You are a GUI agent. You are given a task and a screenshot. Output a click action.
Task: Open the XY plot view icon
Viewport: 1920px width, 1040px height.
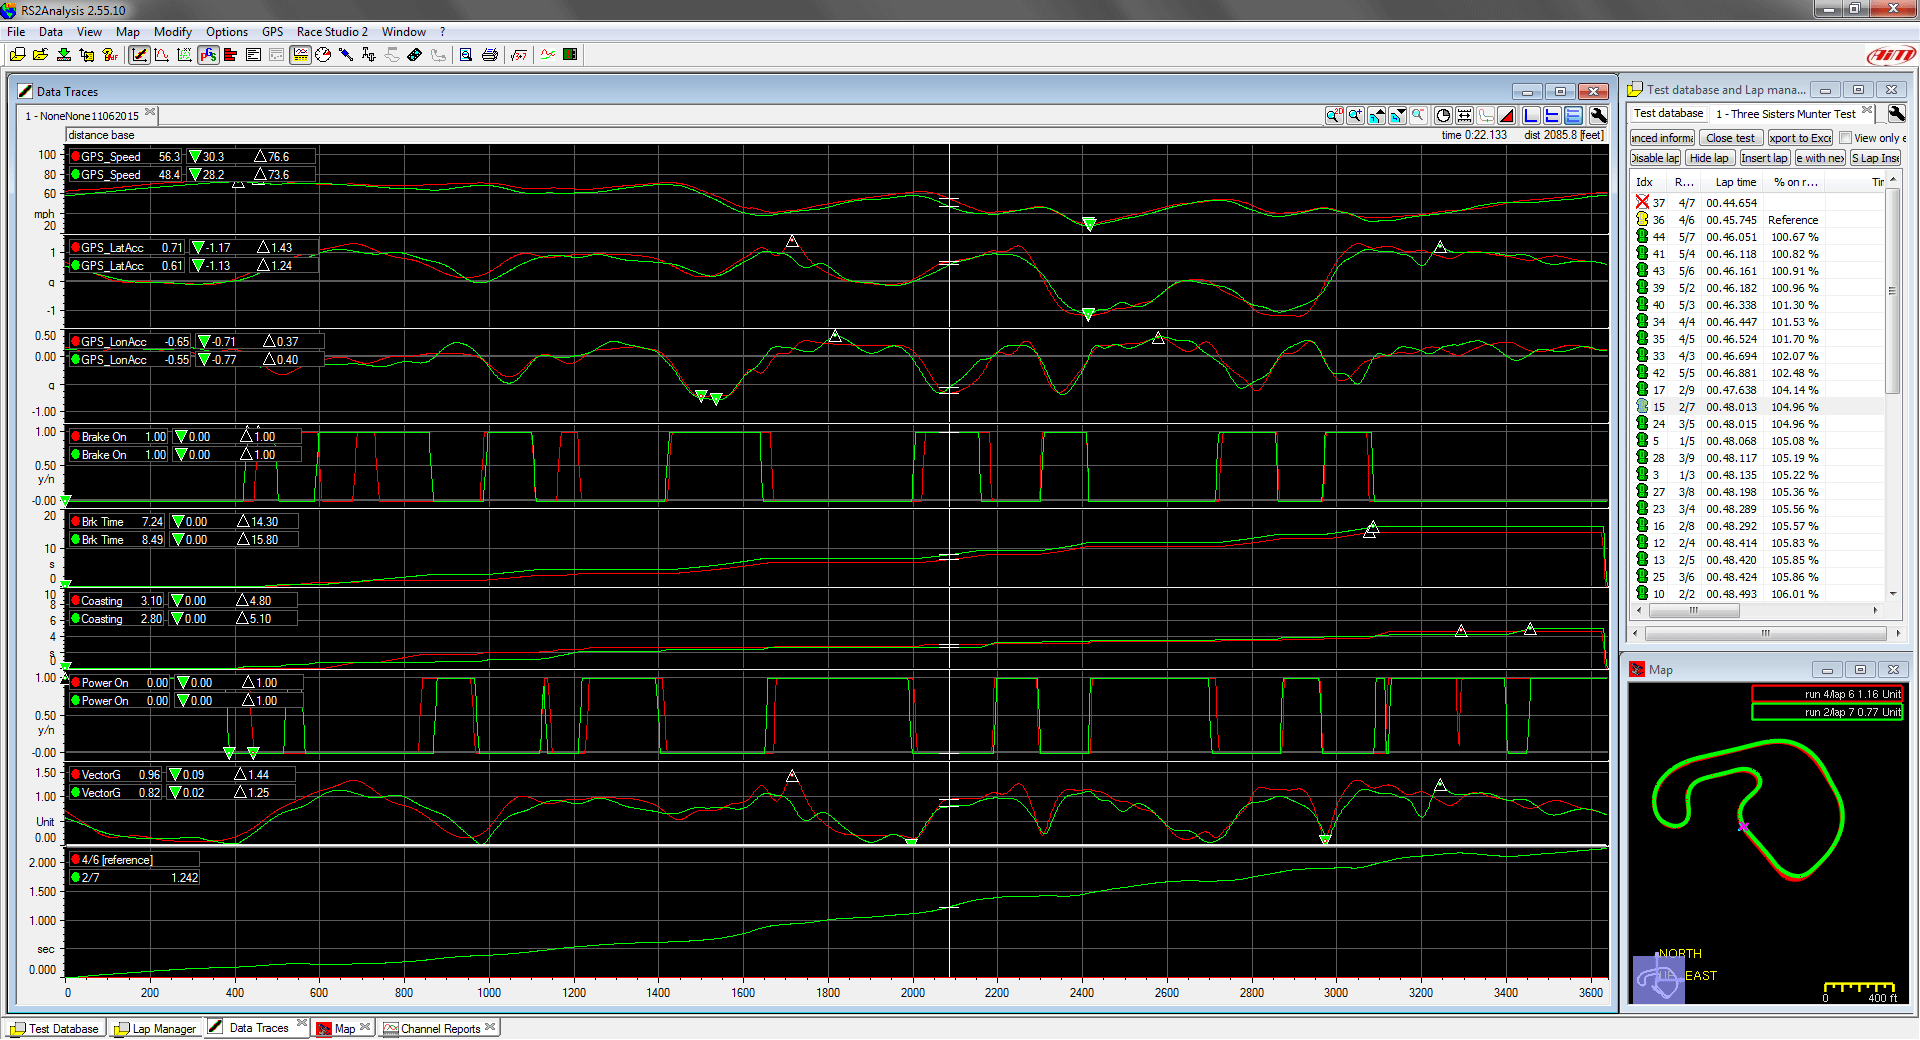click(x=184, y=55)
